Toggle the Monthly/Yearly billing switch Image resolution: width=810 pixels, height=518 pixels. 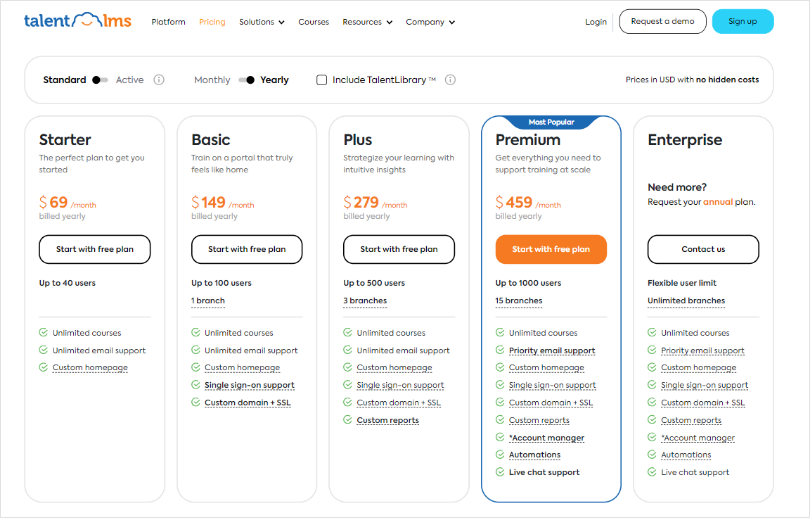click(x=246, y=80)
